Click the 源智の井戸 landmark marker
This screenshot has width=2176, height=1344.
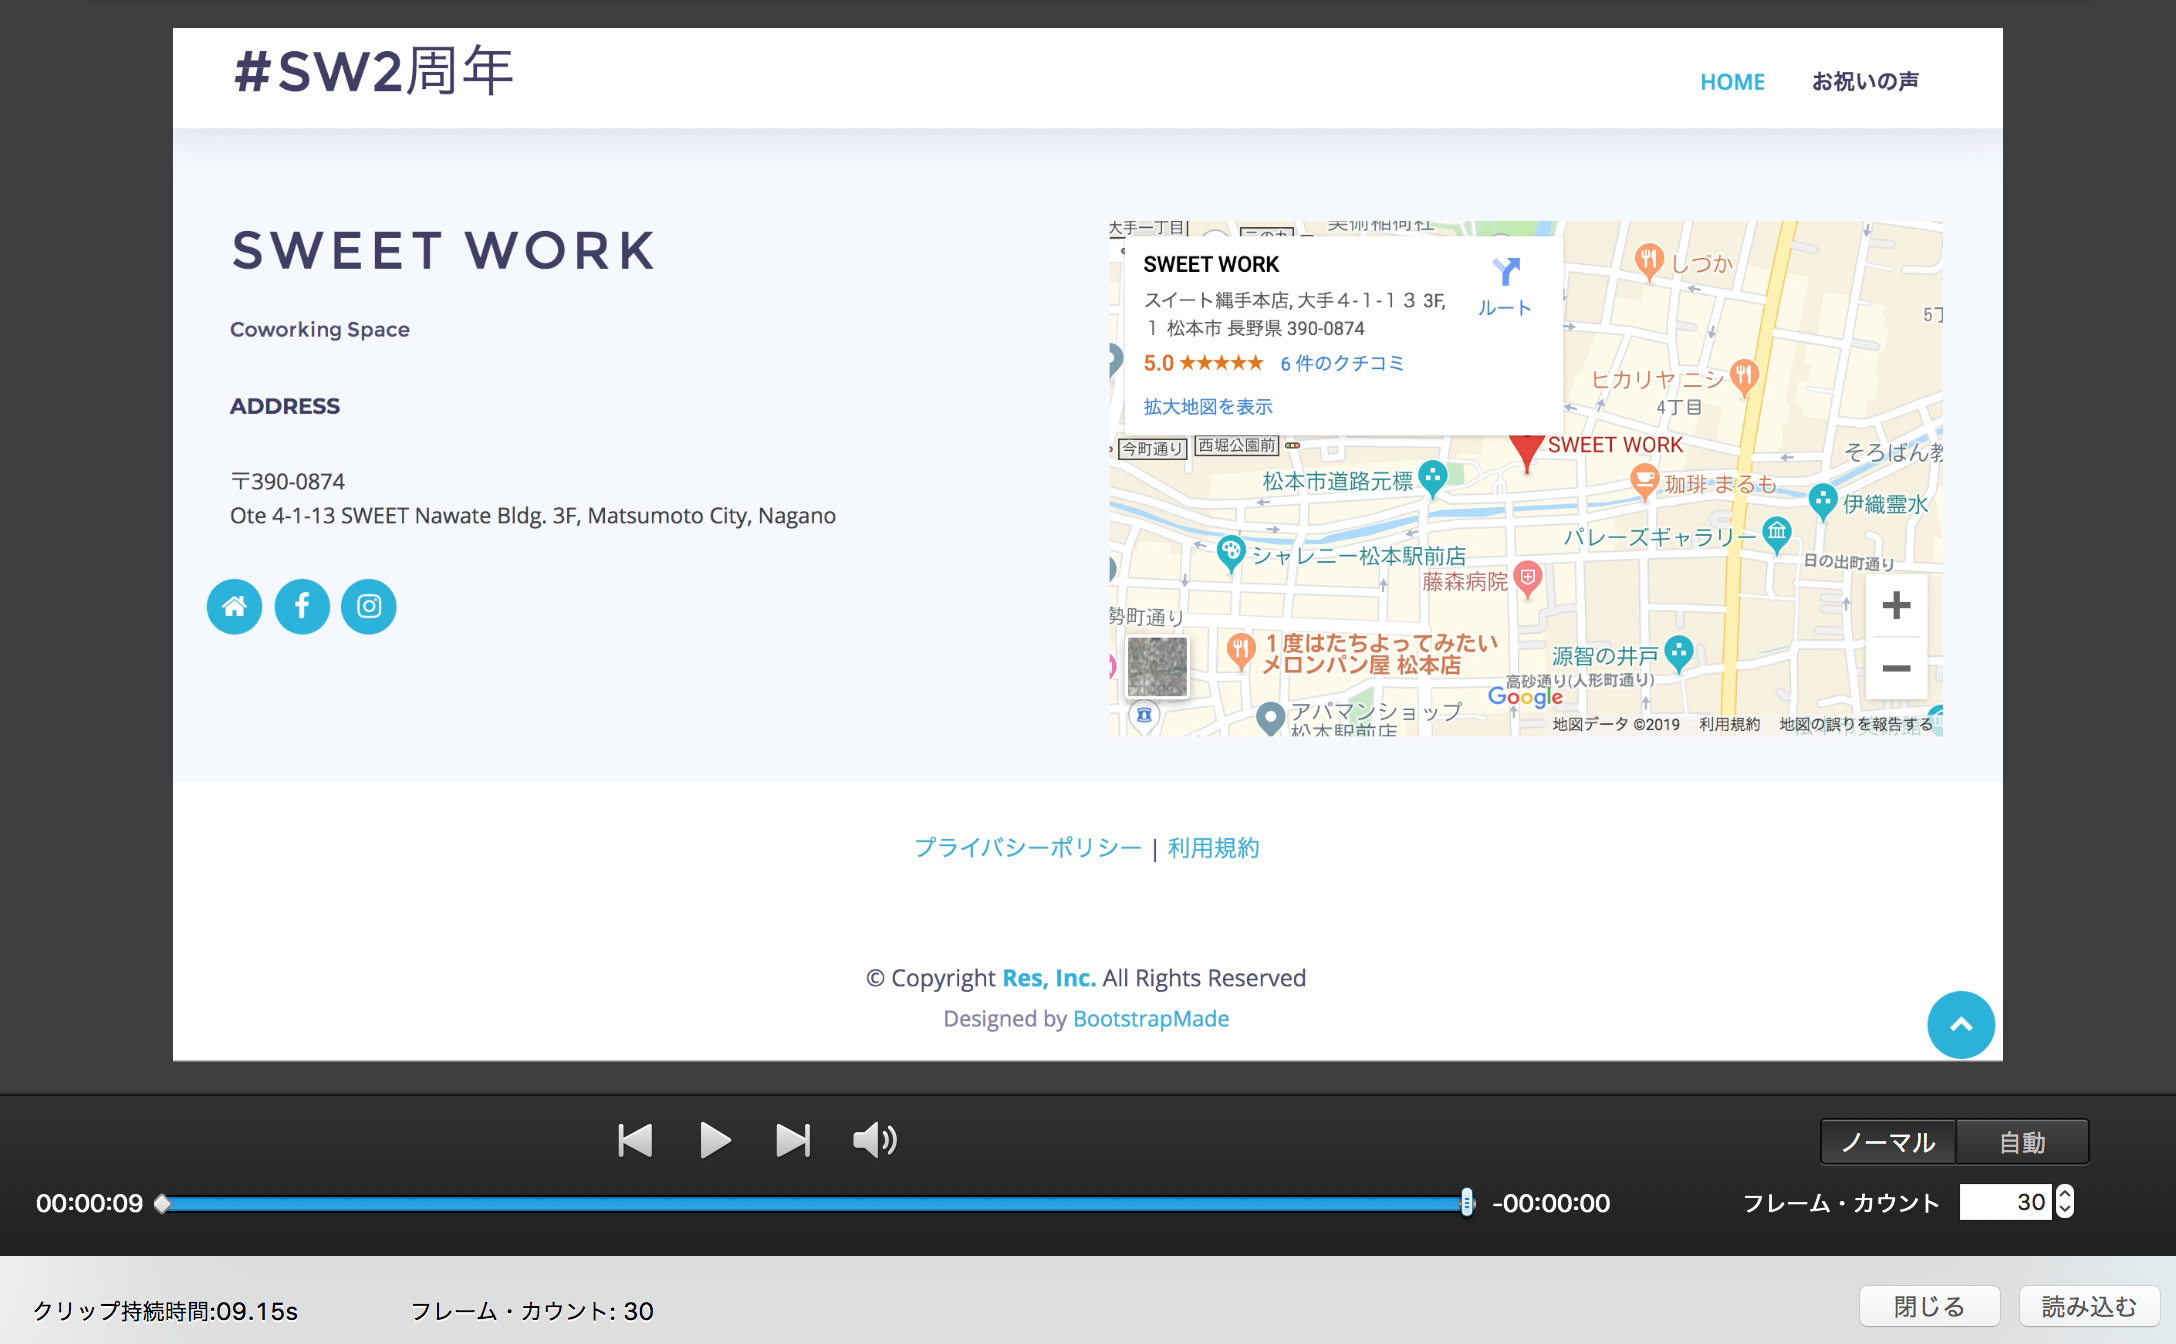[x=1679, y=654]
